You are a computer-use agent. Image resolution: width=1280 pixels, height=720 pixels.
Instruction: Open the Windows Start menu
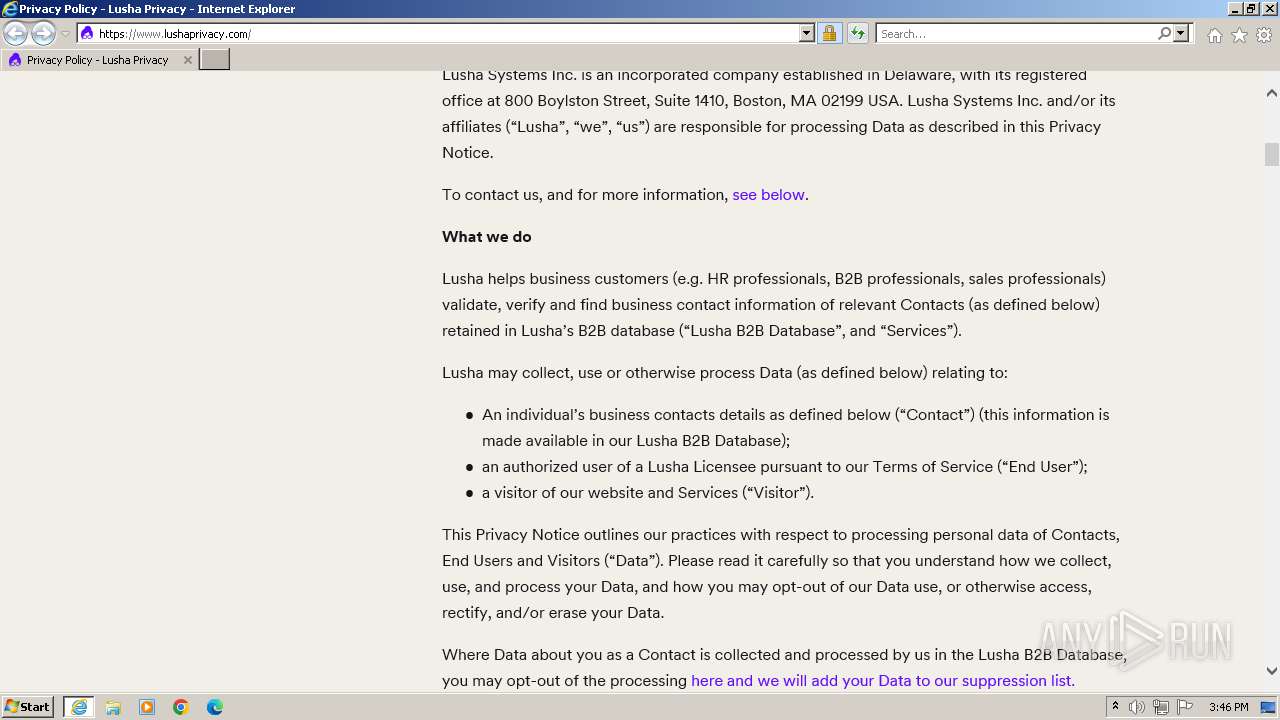click(x=28, y=707)
